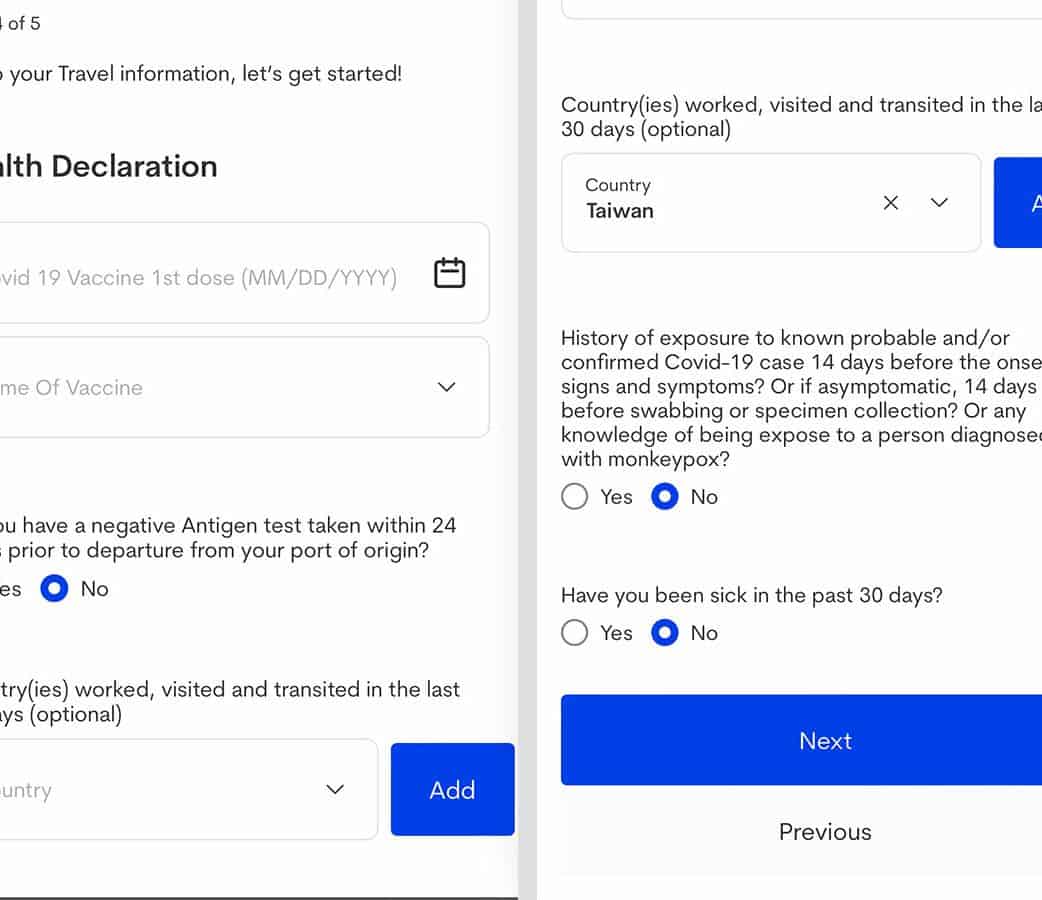Screen dimensions: 1042x900
Task: Click the Taiwan country value text
Action: coord(620,211)
